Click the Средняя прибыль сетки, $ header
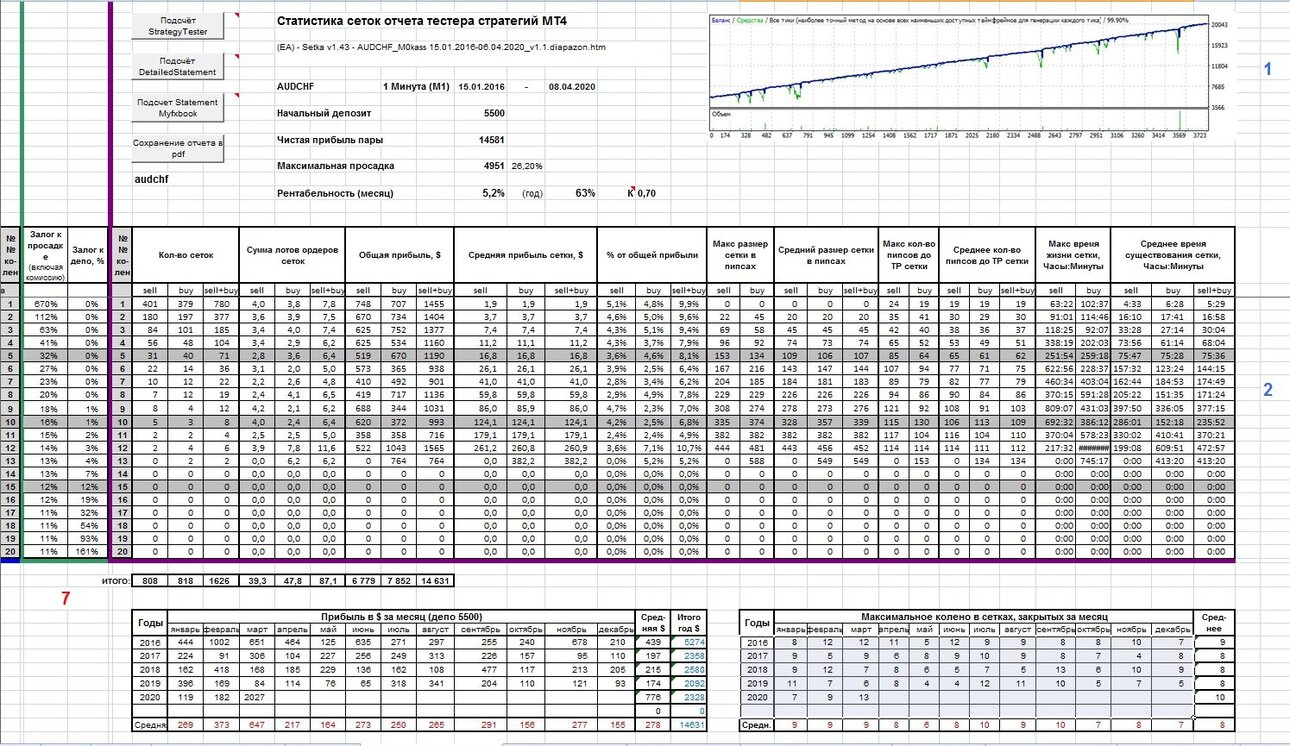Image resolution: width=1290 pixels, height=746 pixels. 525,255
